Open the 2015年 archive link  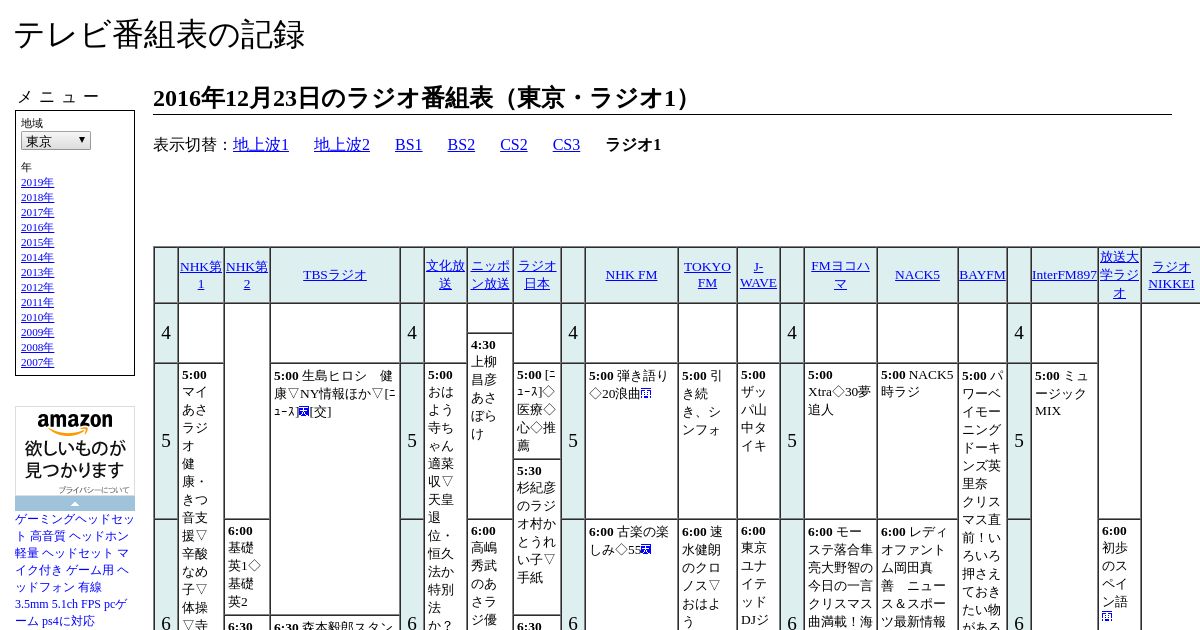37,242
